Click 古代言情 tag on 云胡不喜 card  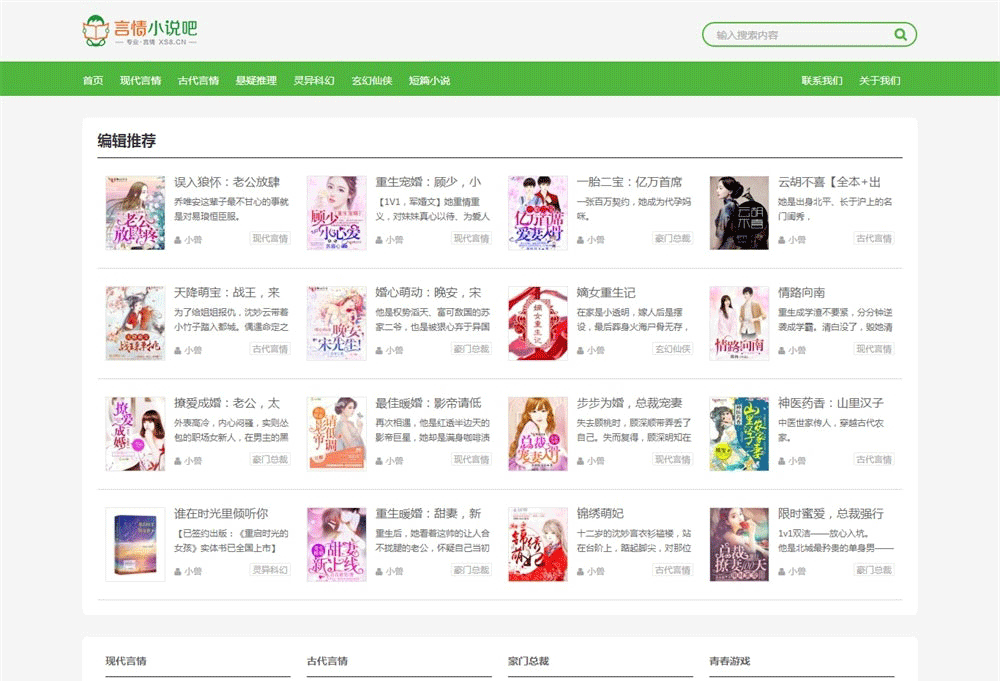(874, 238)
